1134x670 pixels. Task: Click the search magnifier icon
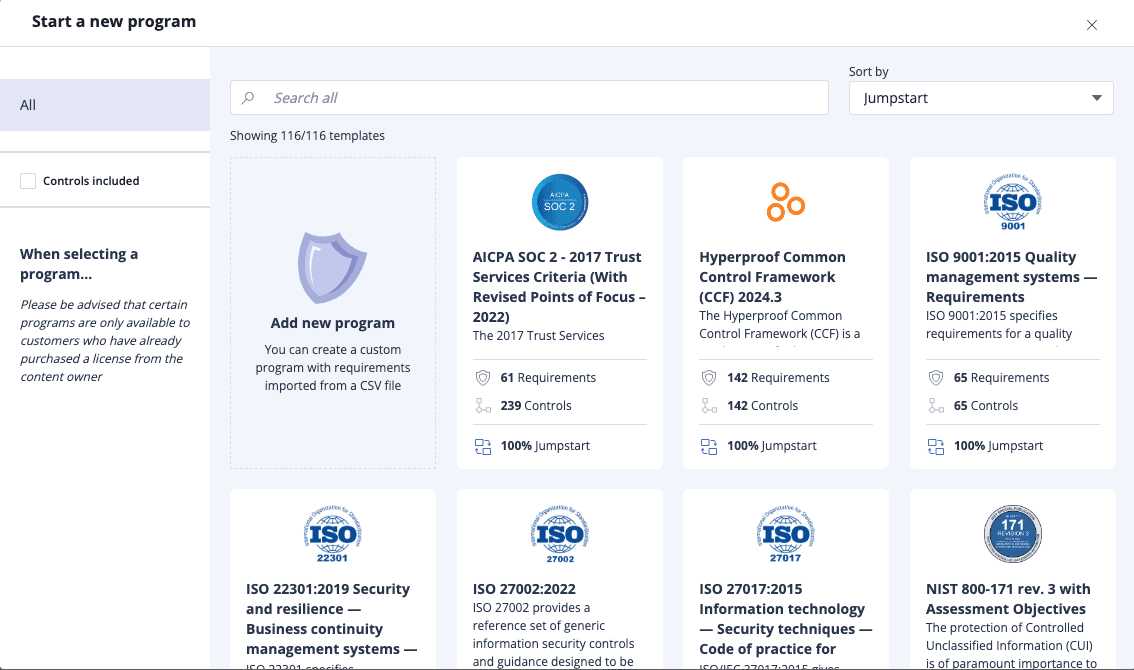pyautogui.click(x=247, y=97)
